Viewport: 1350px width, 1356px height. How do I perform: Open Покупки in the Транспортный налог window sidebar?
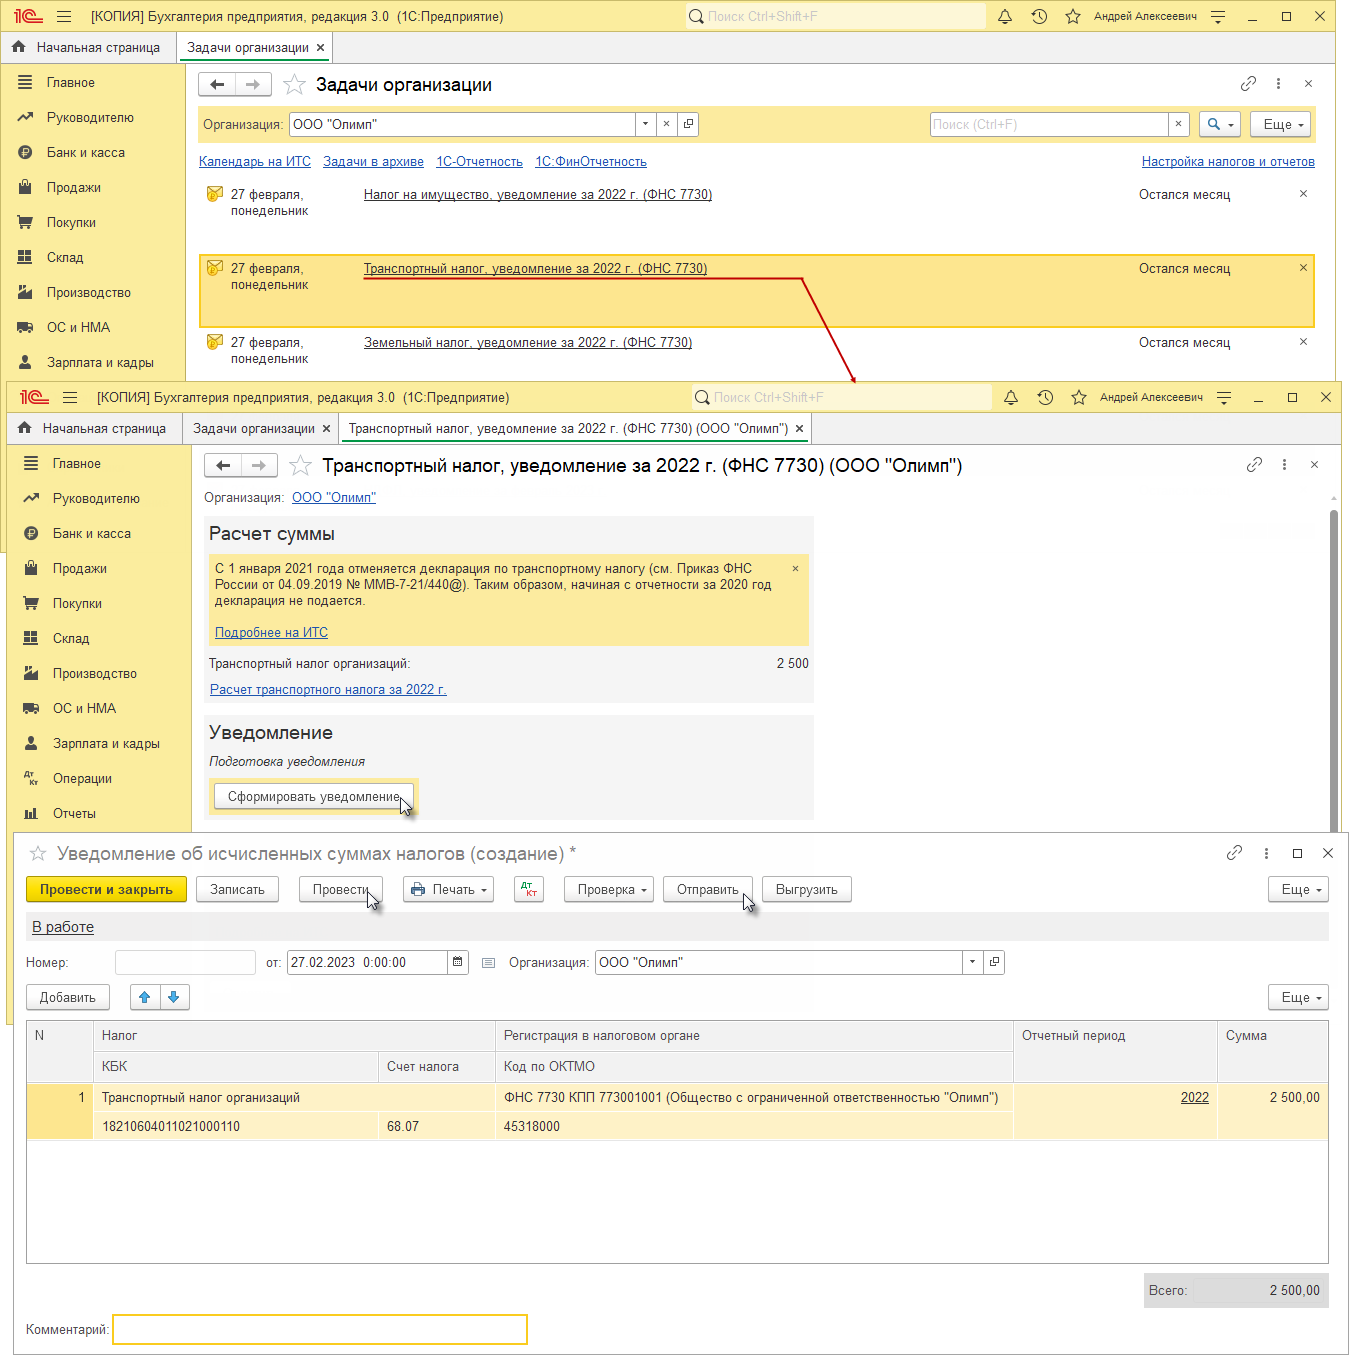pyautogui.click(x=77, y=604)
